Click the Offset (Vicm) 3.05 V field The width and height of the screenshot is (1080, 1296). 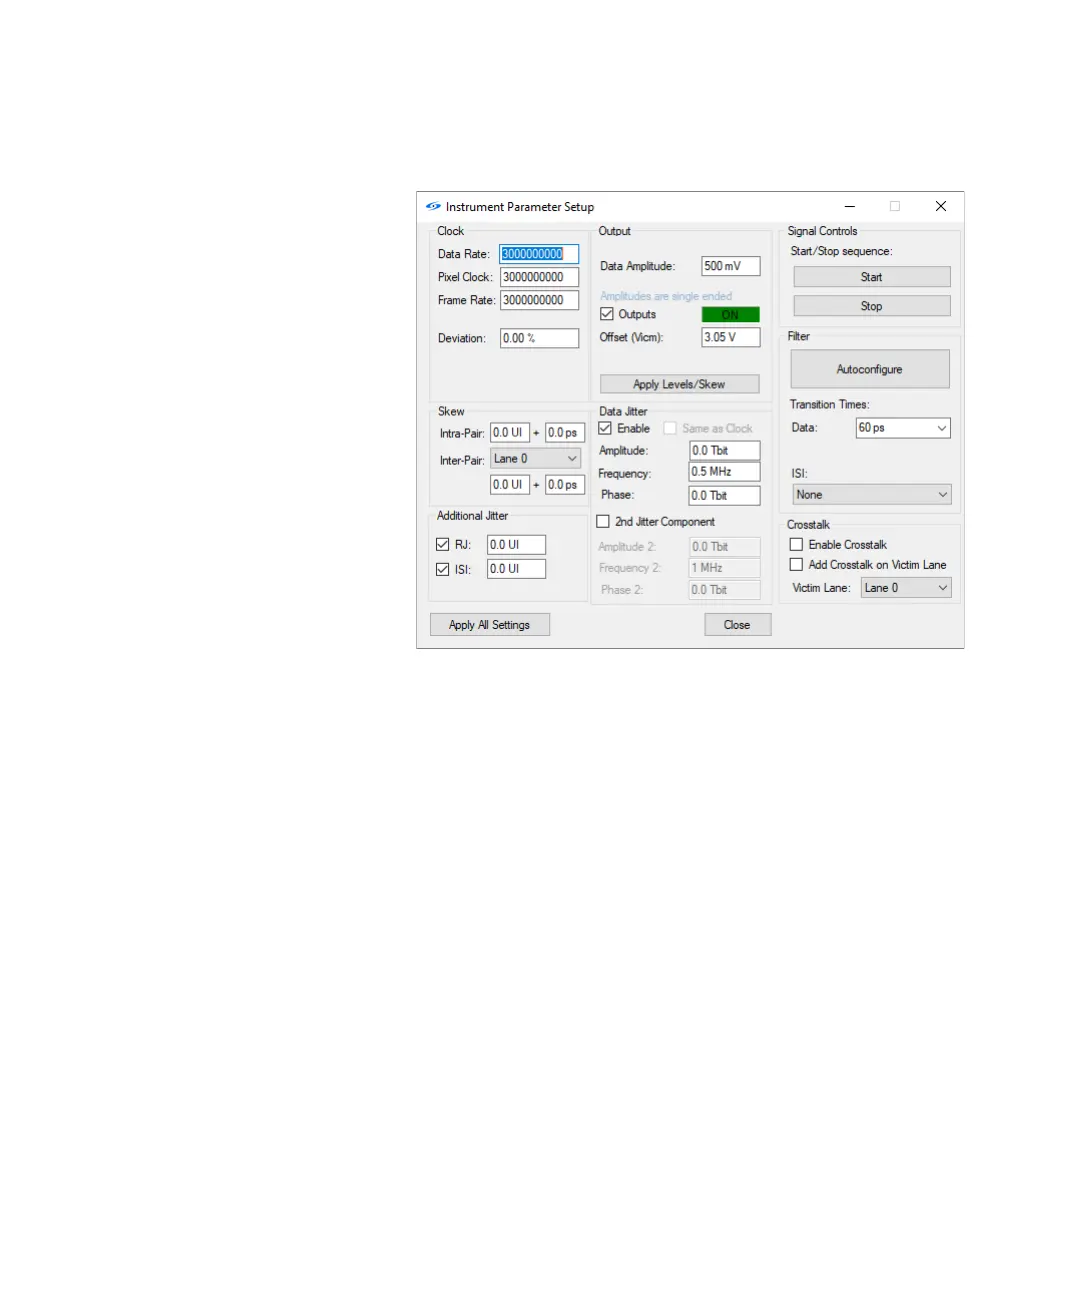pyautogui.click(x=731, y=337)
